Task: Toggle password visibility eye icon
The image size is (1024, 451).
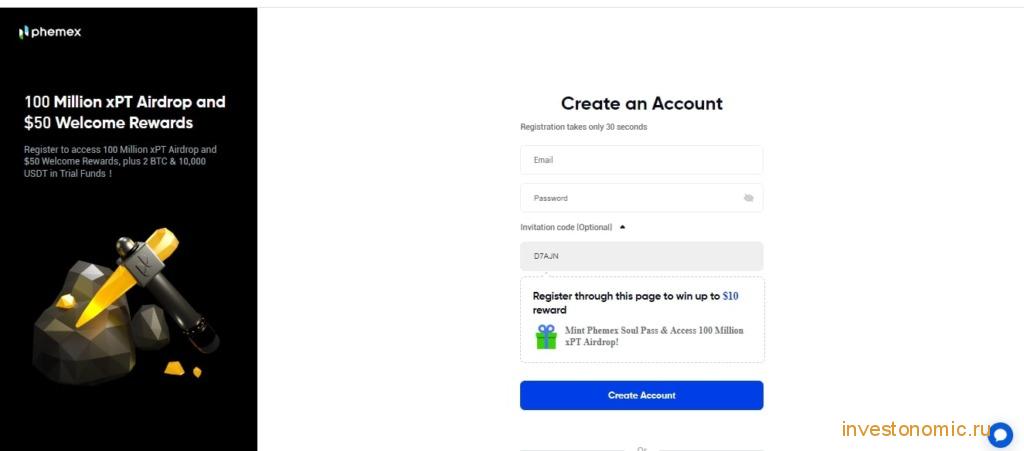Action: coord(748,198)
